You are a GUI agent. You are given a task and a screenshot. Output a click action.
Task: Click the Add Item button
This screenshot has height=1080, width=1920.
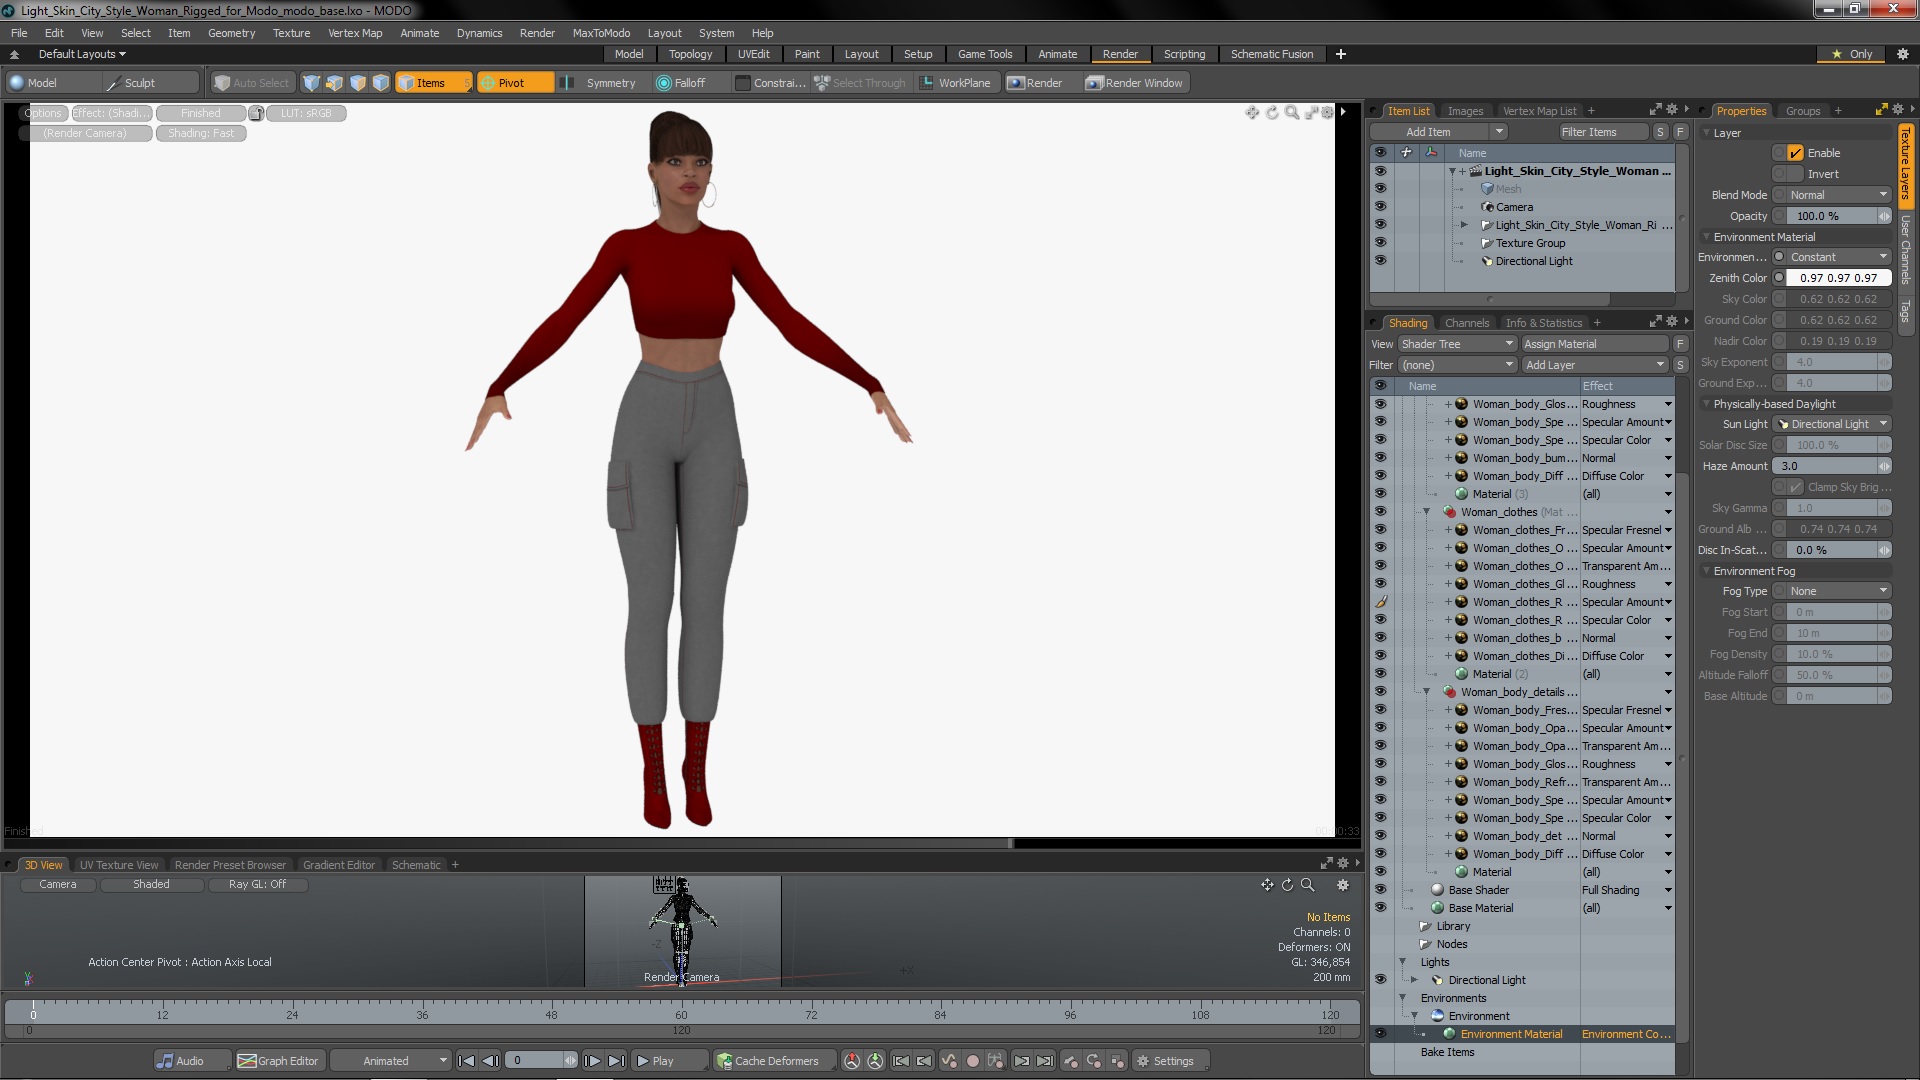1428,132
